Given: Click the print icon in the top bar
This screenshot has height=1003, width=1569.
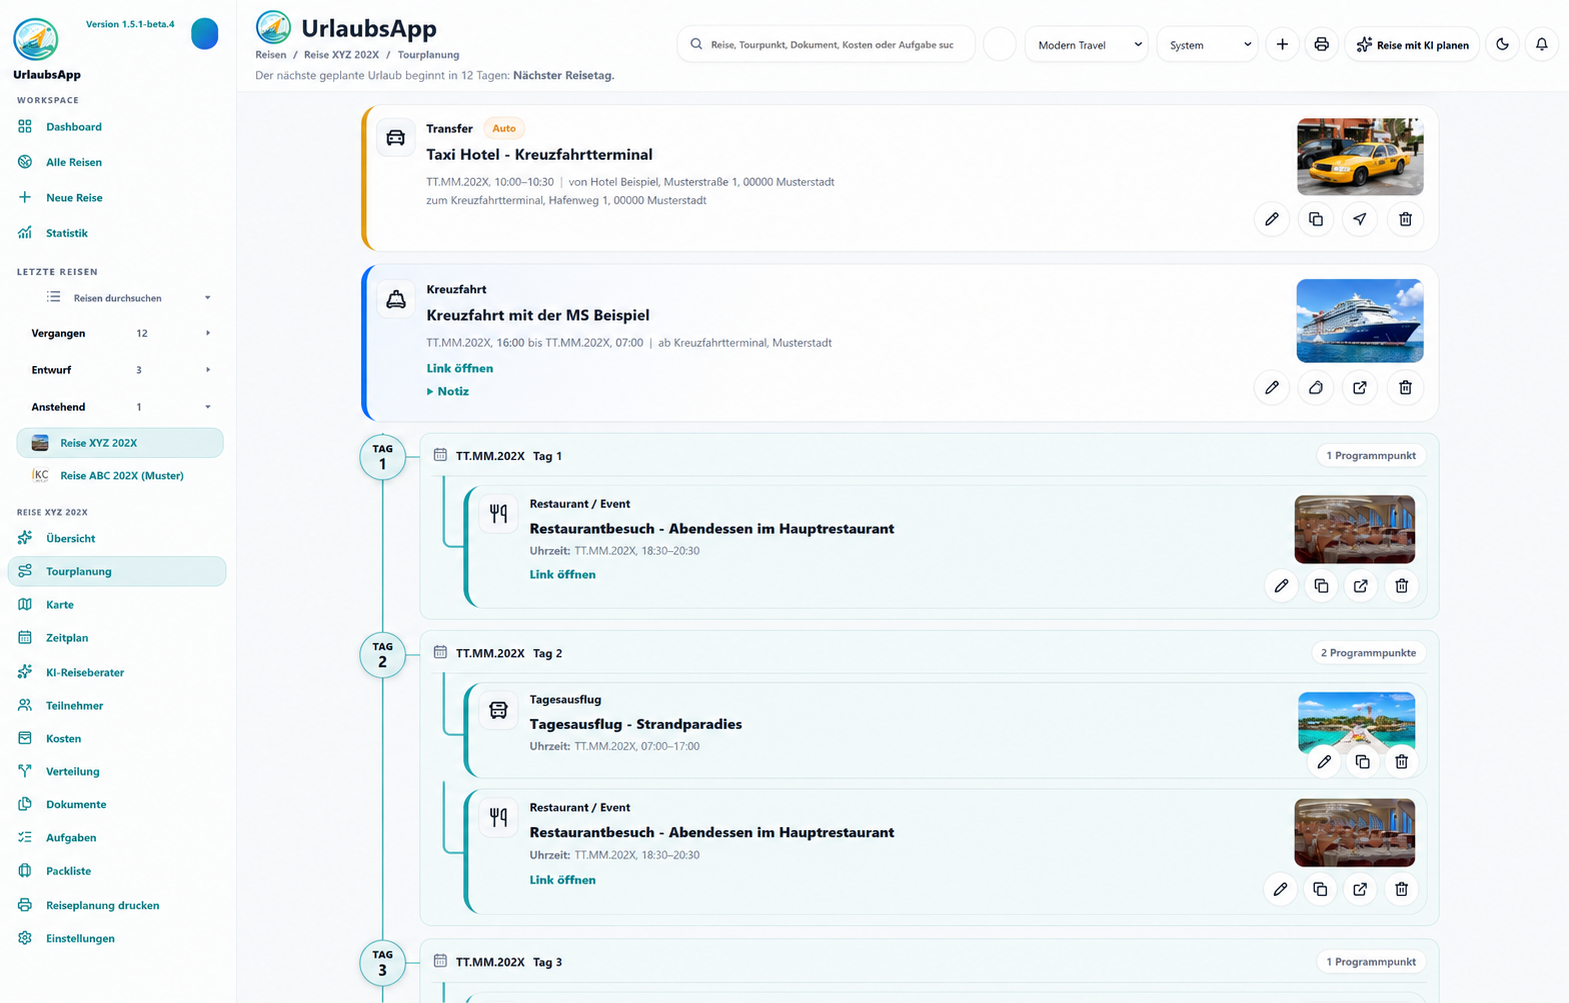Looking at the screenshot, I should tap(1321, 44).
